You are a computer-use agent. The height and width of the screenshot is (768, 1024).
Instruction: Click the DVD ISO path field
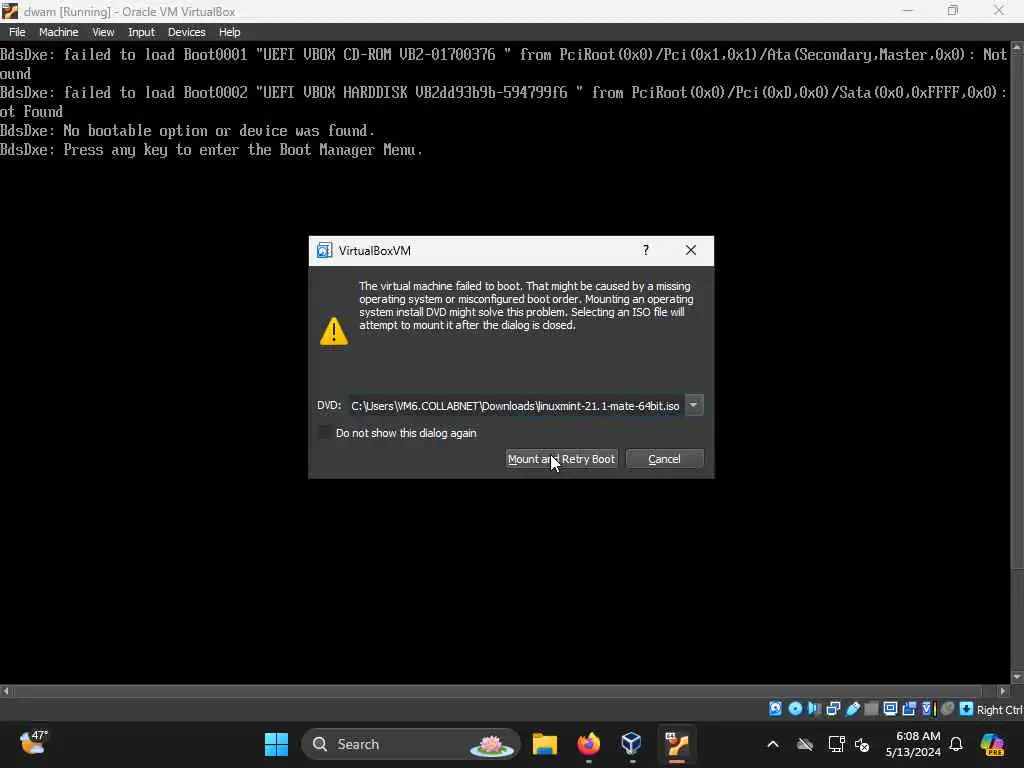point(515,406)
